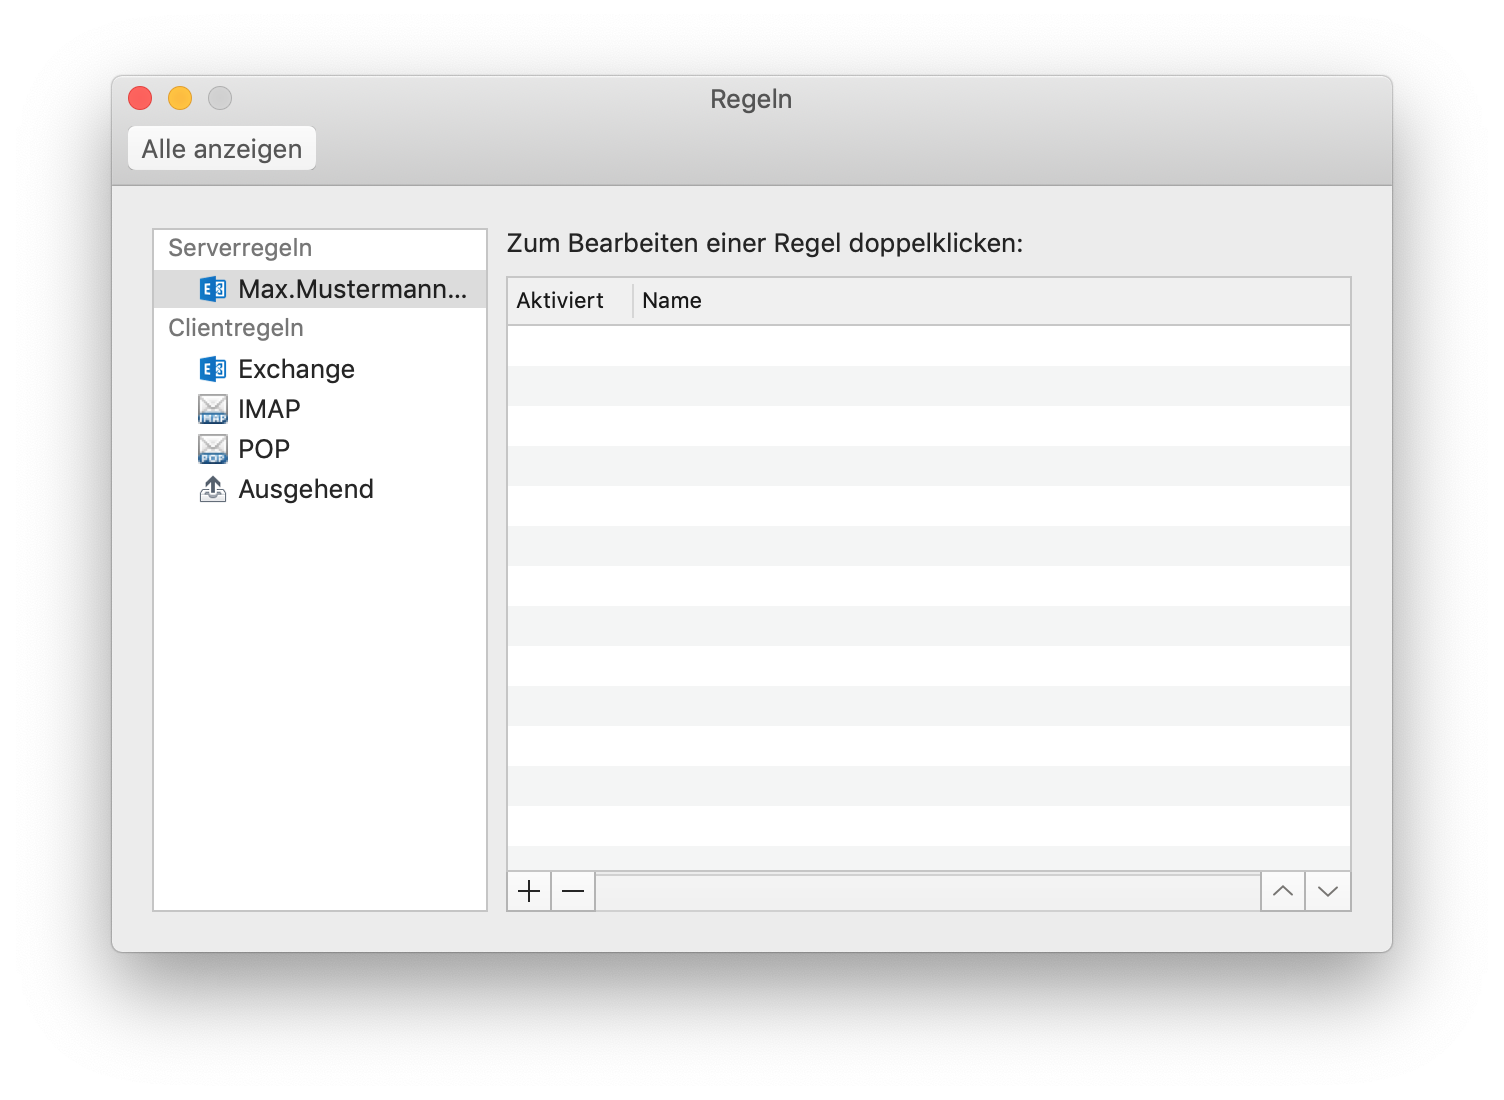
Task: Click the minus icon to remove a rule
Action: tap(572, 890)
